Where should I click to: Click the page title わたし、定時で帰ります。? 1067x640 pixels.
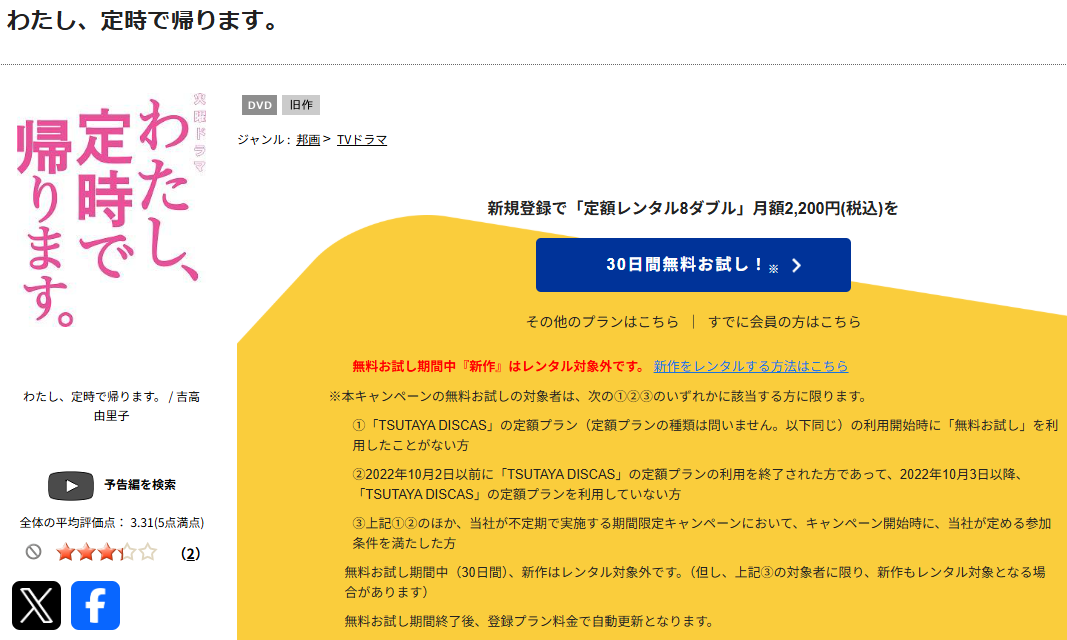coord(143,20)
